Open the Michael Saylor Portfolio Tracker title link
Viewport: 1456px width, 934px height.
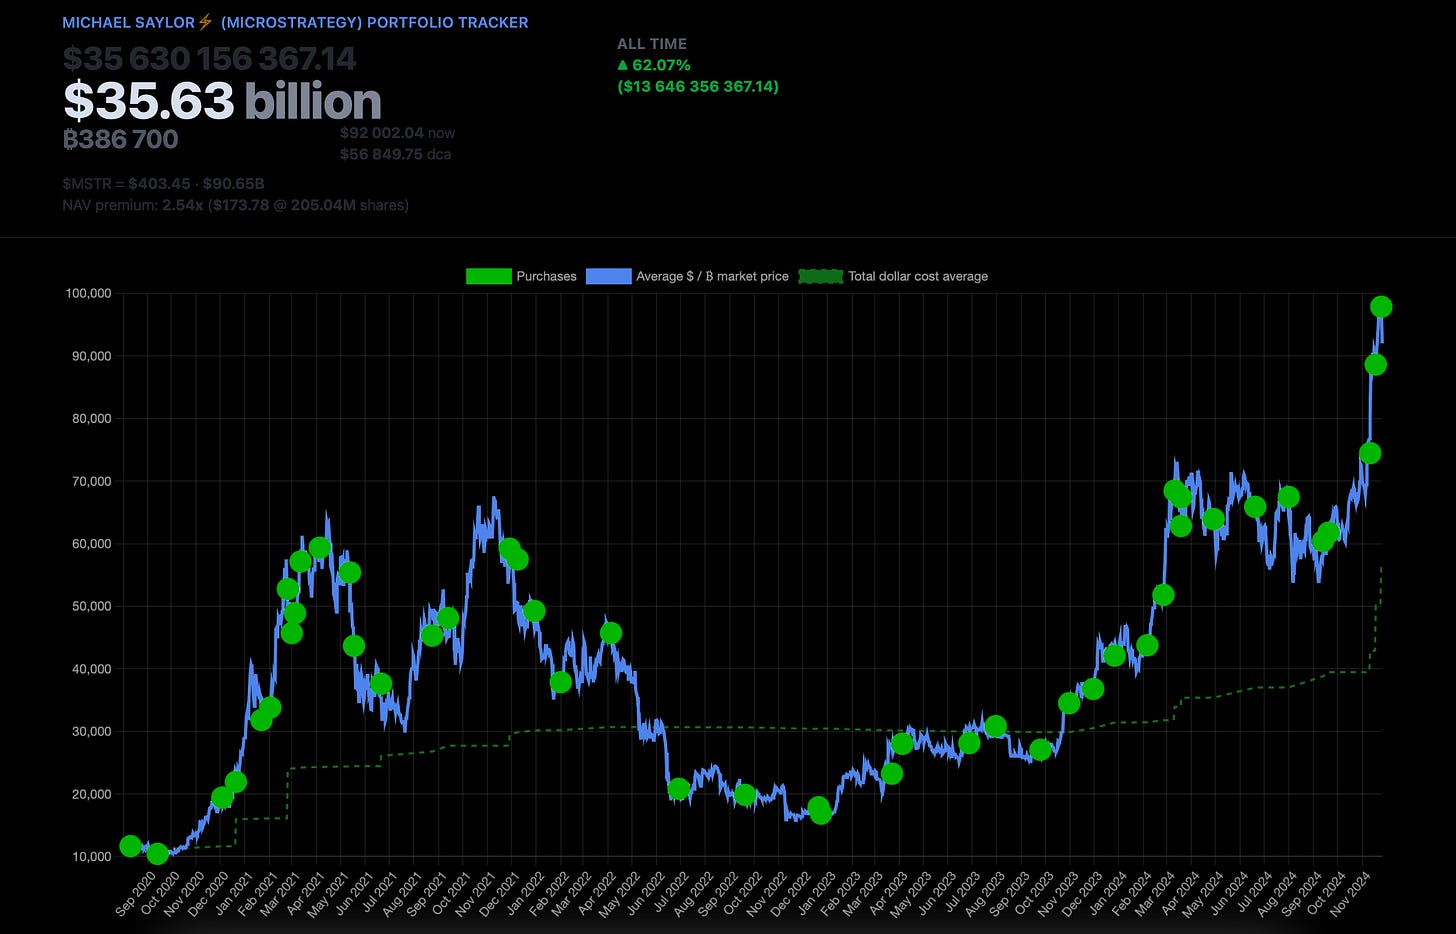tap(295, 22)
